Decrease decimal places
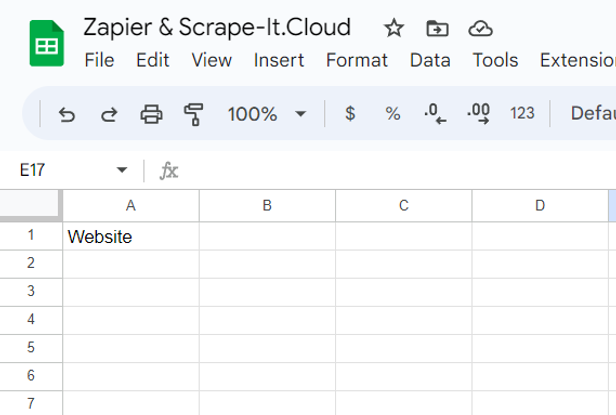 (435, 114)
